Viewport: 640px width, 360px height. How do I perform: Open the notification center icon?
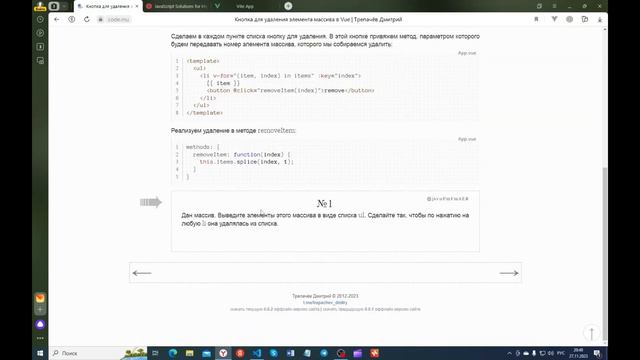pyautogui.click(x=597, y=353)
